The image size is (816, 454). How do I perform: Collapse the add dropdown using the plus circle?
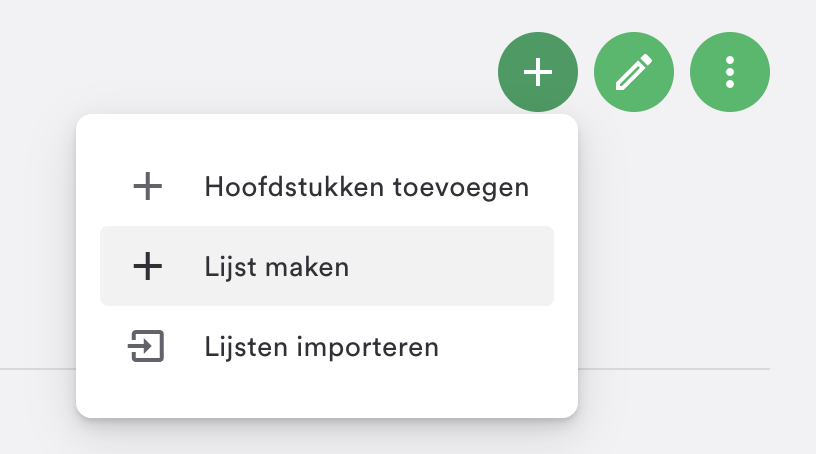pyautogui.click(x=538, y=72)
